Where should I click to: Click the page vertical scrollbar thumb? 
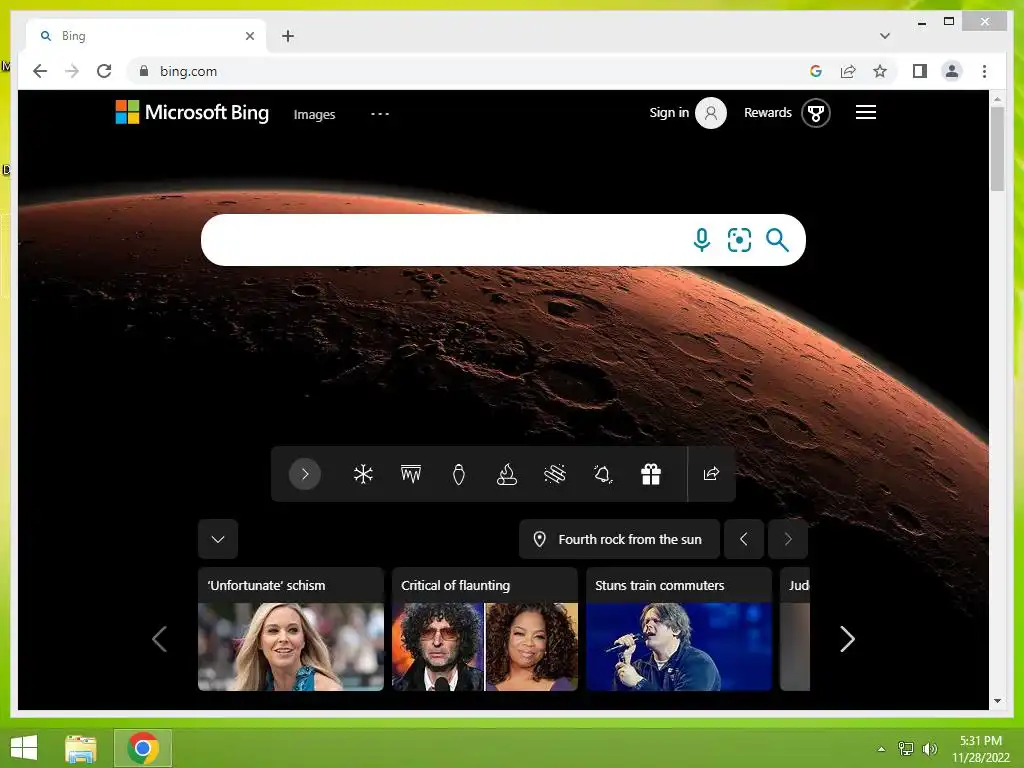(997, 148)
